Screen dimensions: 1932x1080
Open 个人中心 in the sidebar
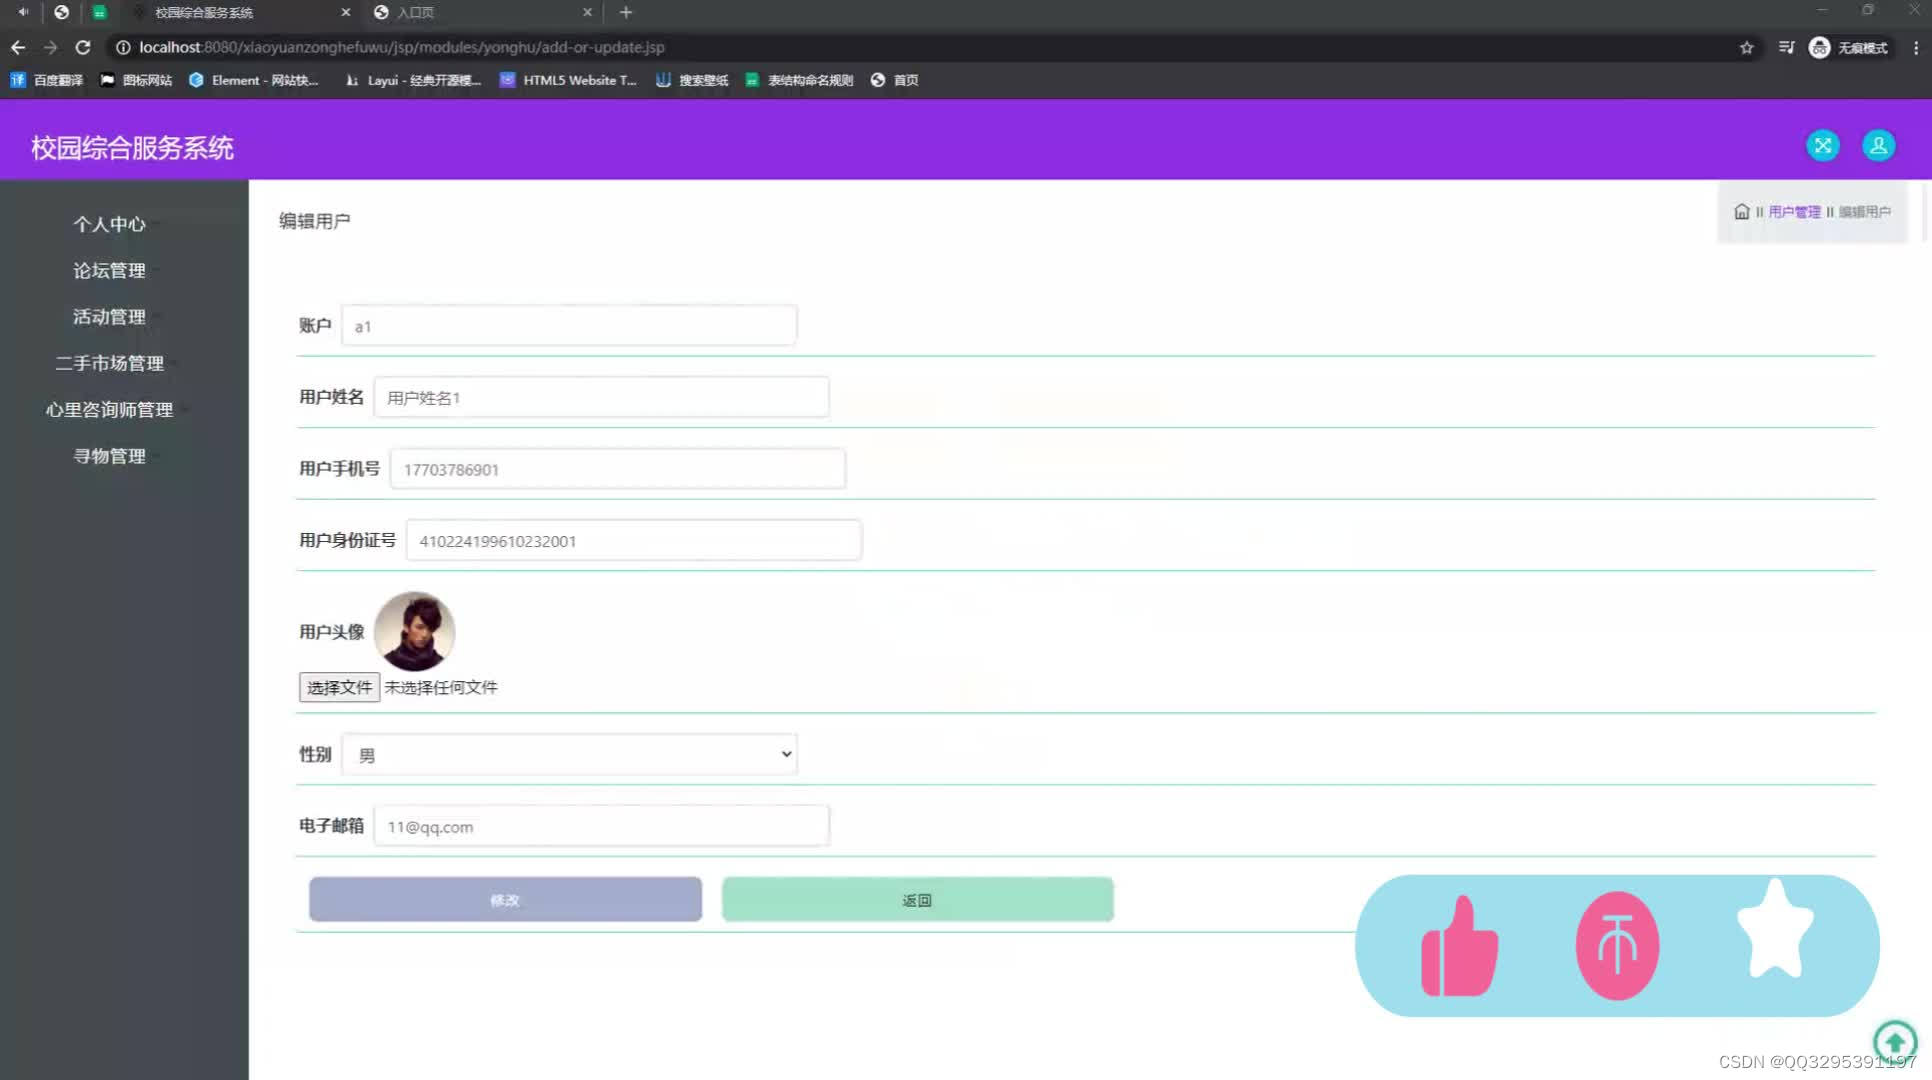(109, 224)
